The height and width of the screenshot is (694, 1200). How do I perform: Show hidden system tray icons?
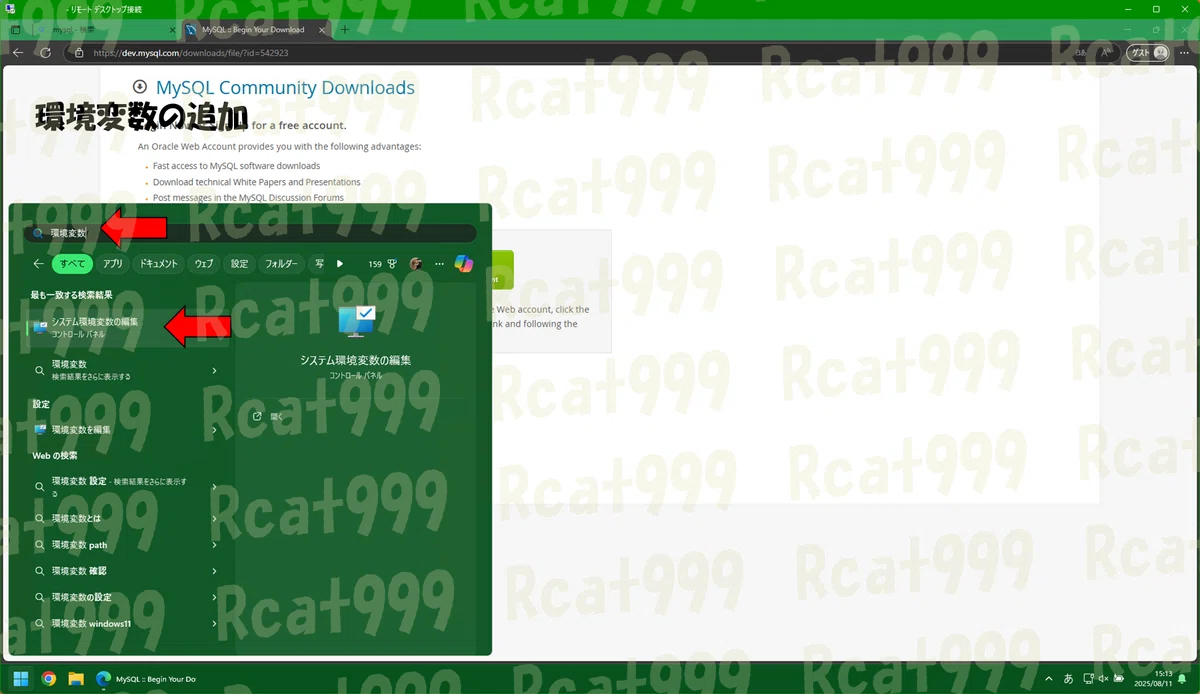point(1049,678)
